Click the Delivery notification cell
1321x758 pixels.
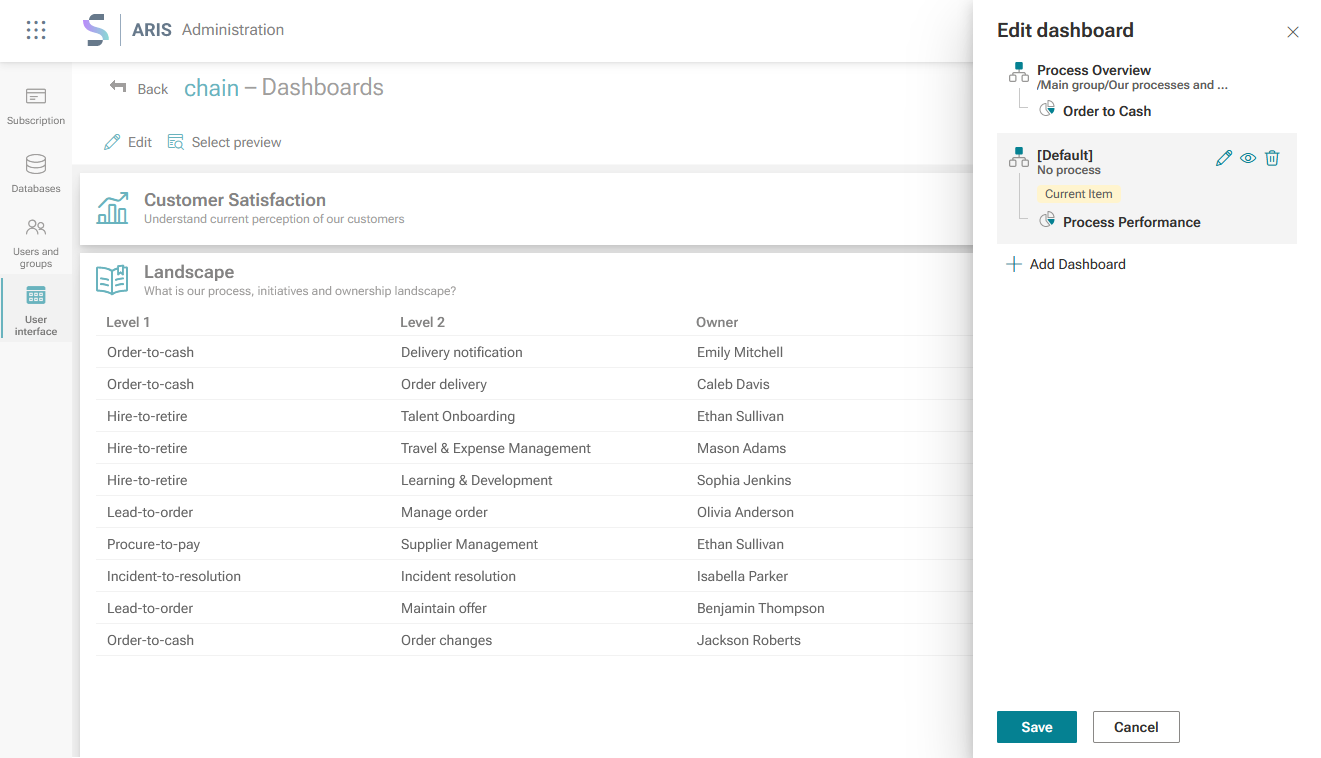pyautogui.click(x=462, y=352)
